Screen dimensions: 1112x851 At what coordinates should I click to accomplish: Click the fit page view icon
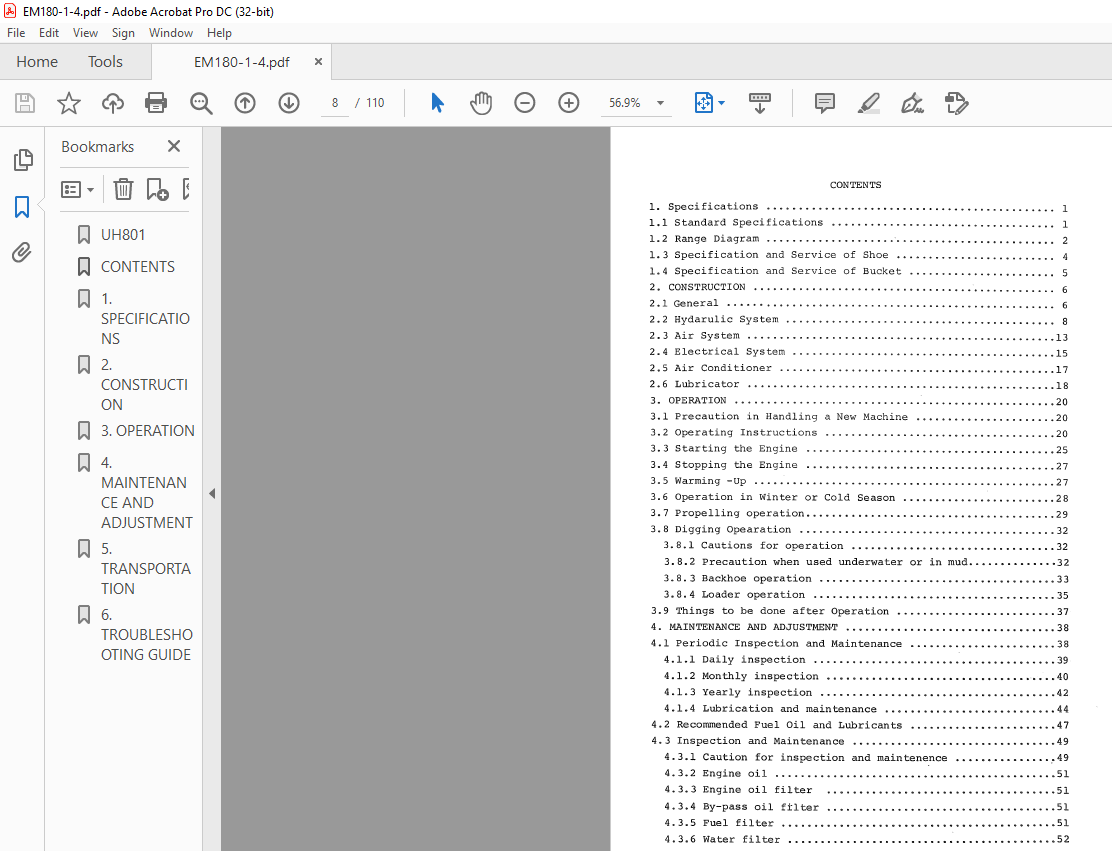[704, 103]
